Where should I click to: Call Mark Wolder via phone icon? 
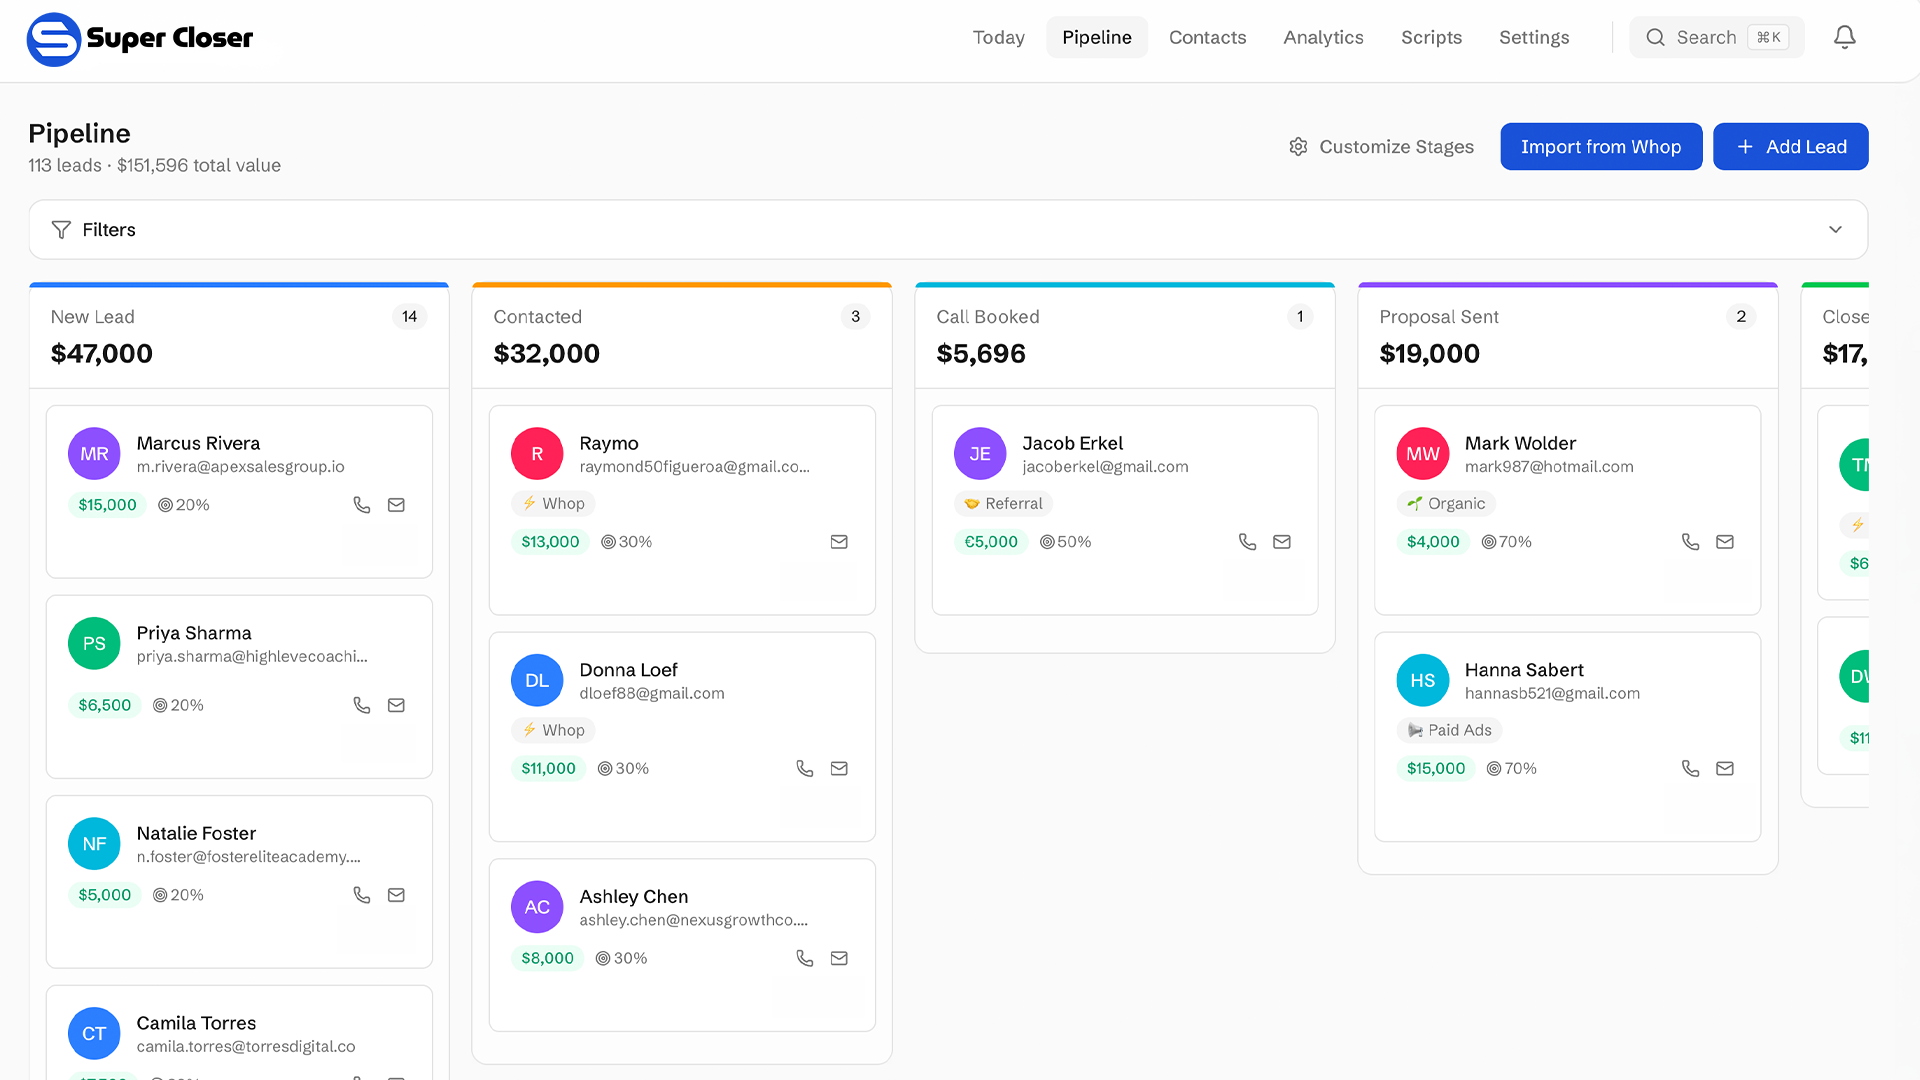(1691, 542)
